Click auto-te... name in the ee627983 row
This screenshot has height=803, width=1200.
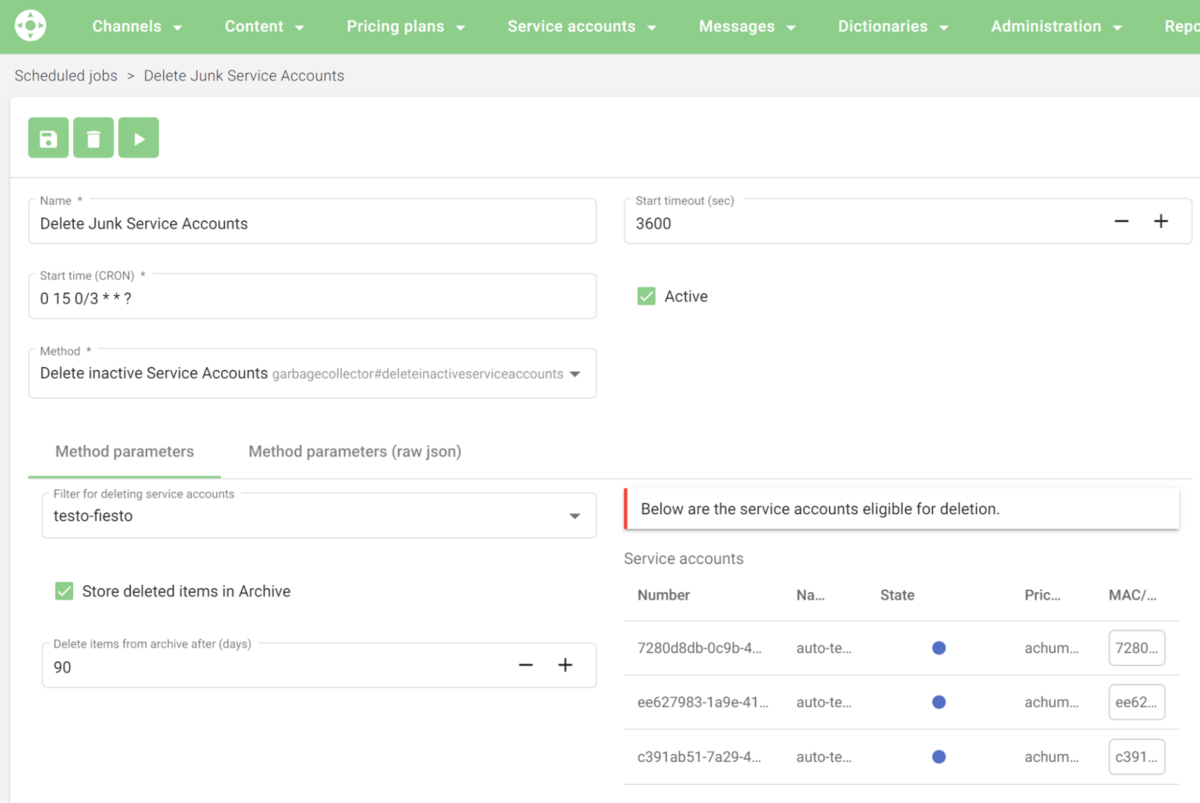824,702
